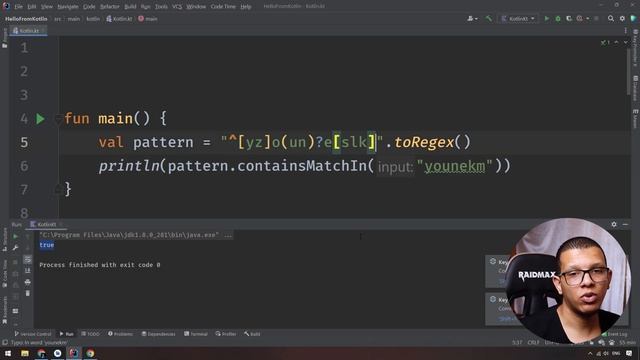This screenshot has width=640, height=360.
Task: Run the KotlinKt configuration with the toolbar play button
Action: pyautogui.click(x=547, y=18)
